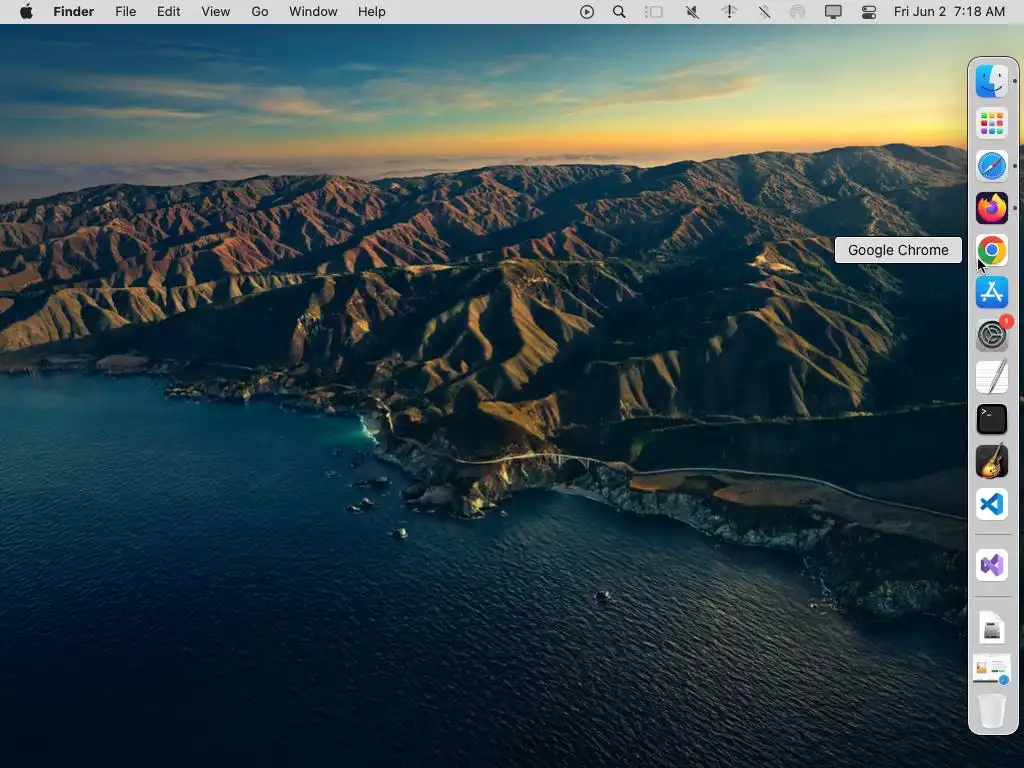Click the Bluetooth off icon in the menu bar
1024x768 pixels.
click(x=764, y=12)
